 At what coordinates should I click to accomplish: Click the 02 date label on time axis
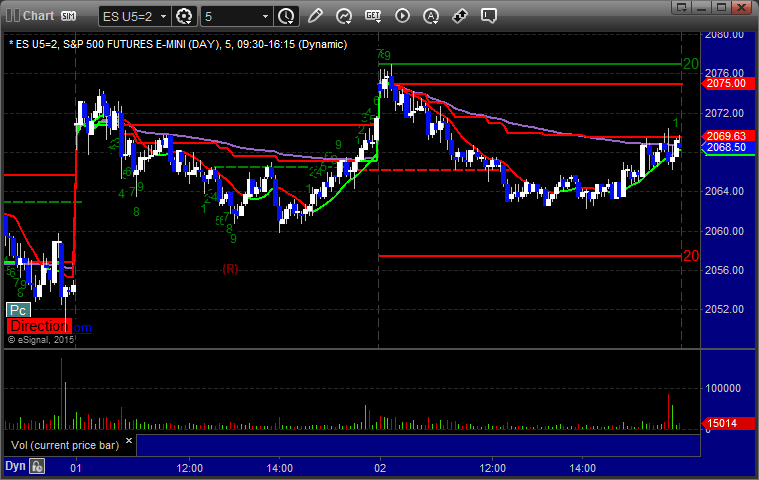(380, 468)
